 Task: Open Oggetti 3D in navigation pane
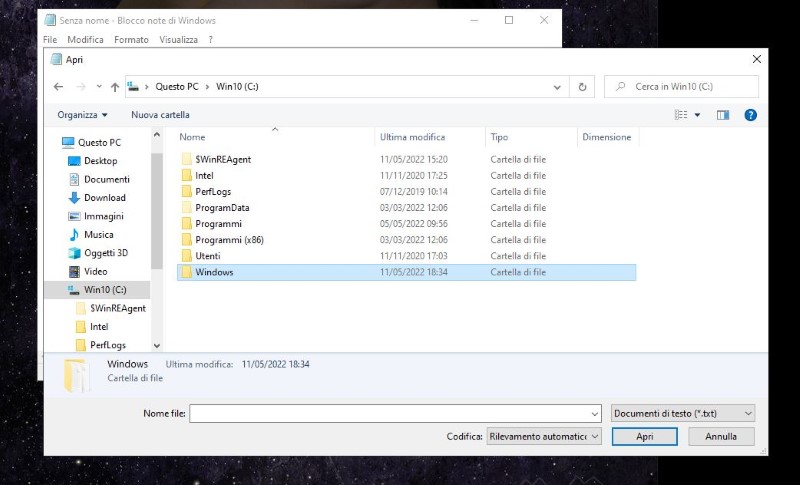tap(105, 253)
